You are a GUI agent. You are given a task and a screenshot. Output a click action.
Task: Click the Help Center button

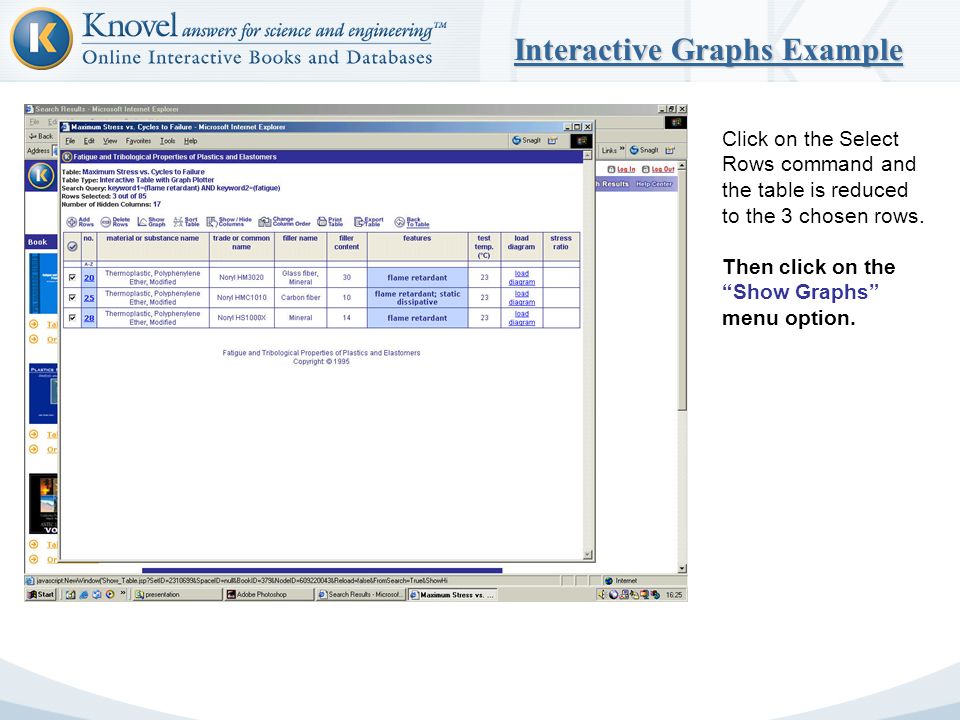pyautogui.click(x=654, y=184)
